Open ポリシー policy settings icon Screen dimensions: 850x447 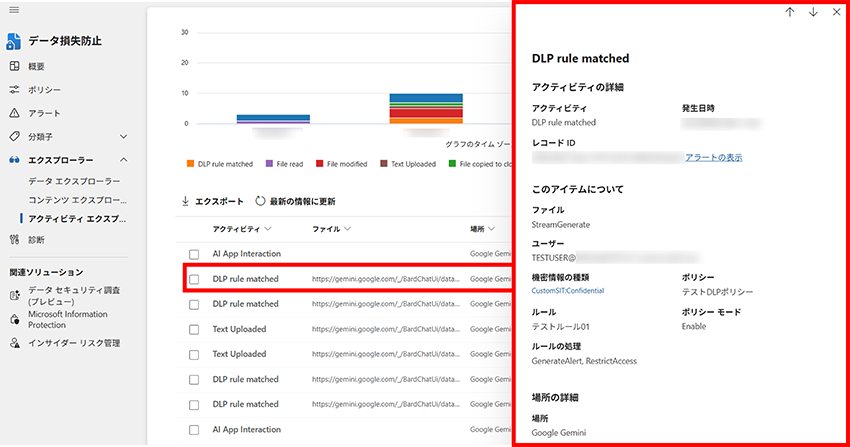(x=14, y=90)
